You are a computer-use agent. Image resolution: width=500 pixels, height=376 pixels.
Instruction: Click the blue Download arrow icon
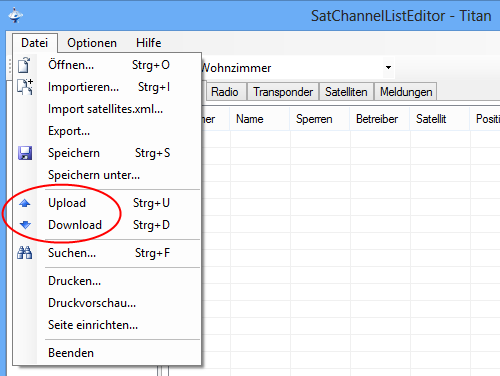(x=25, y=225)
